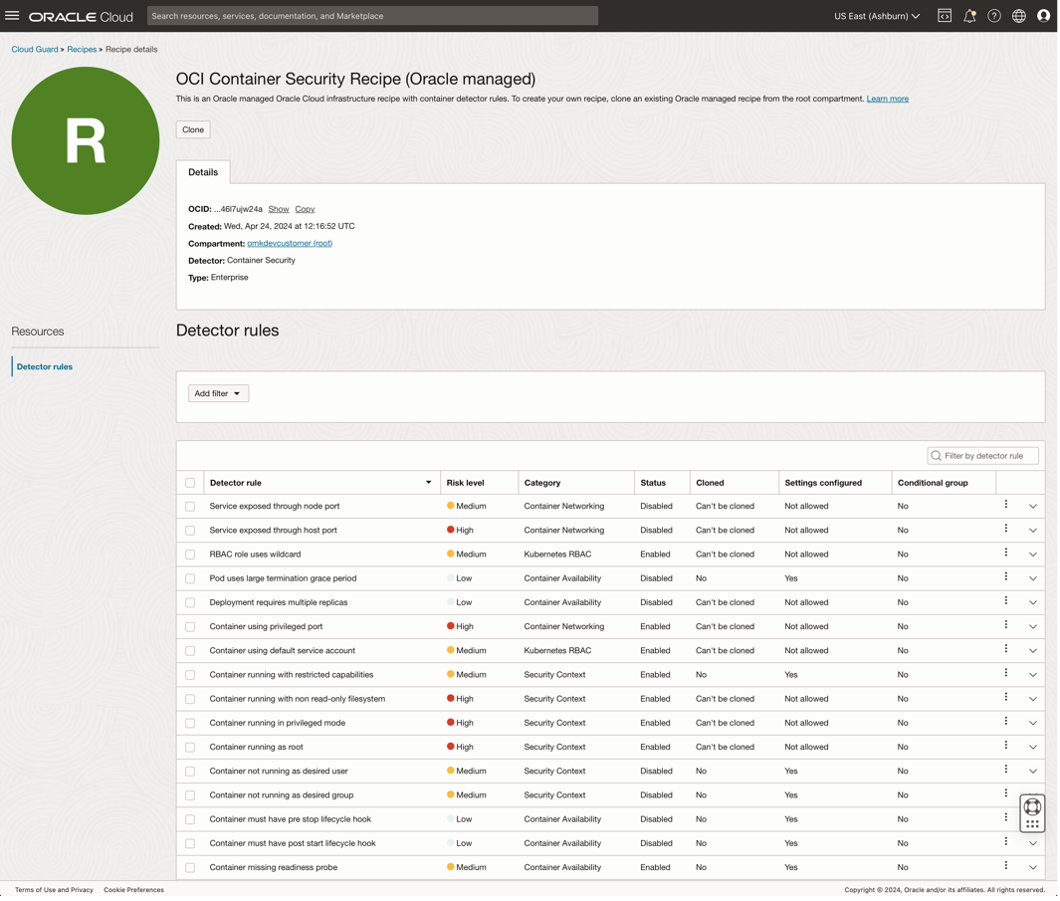The width and height of the screenshot is (1060, 901).
Task: Launch Cloud Shell from the top bar
Action: pos(944,15)
